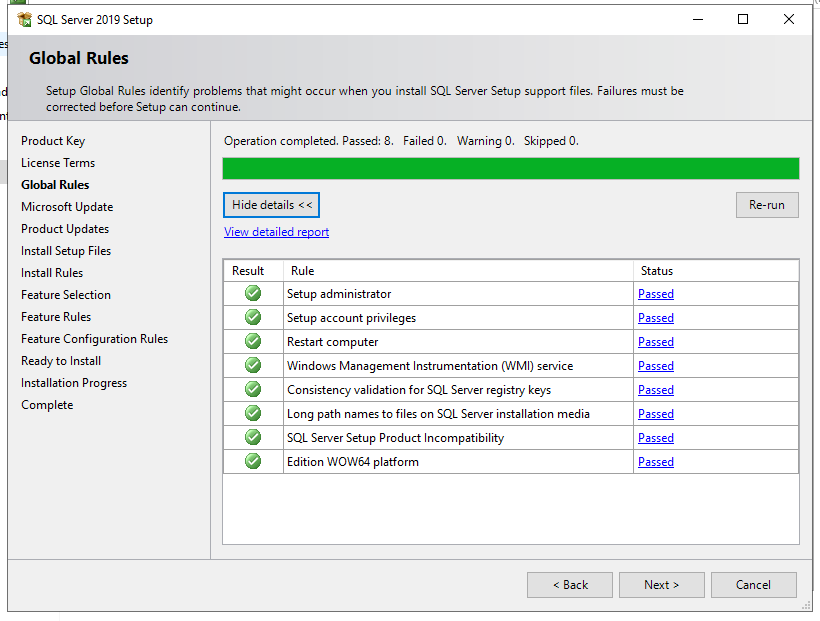The image size is (820, 621).
Task: Click the 'Windows Management Instrumentation (WMI) service' text
Action: (x=430, y=366)
